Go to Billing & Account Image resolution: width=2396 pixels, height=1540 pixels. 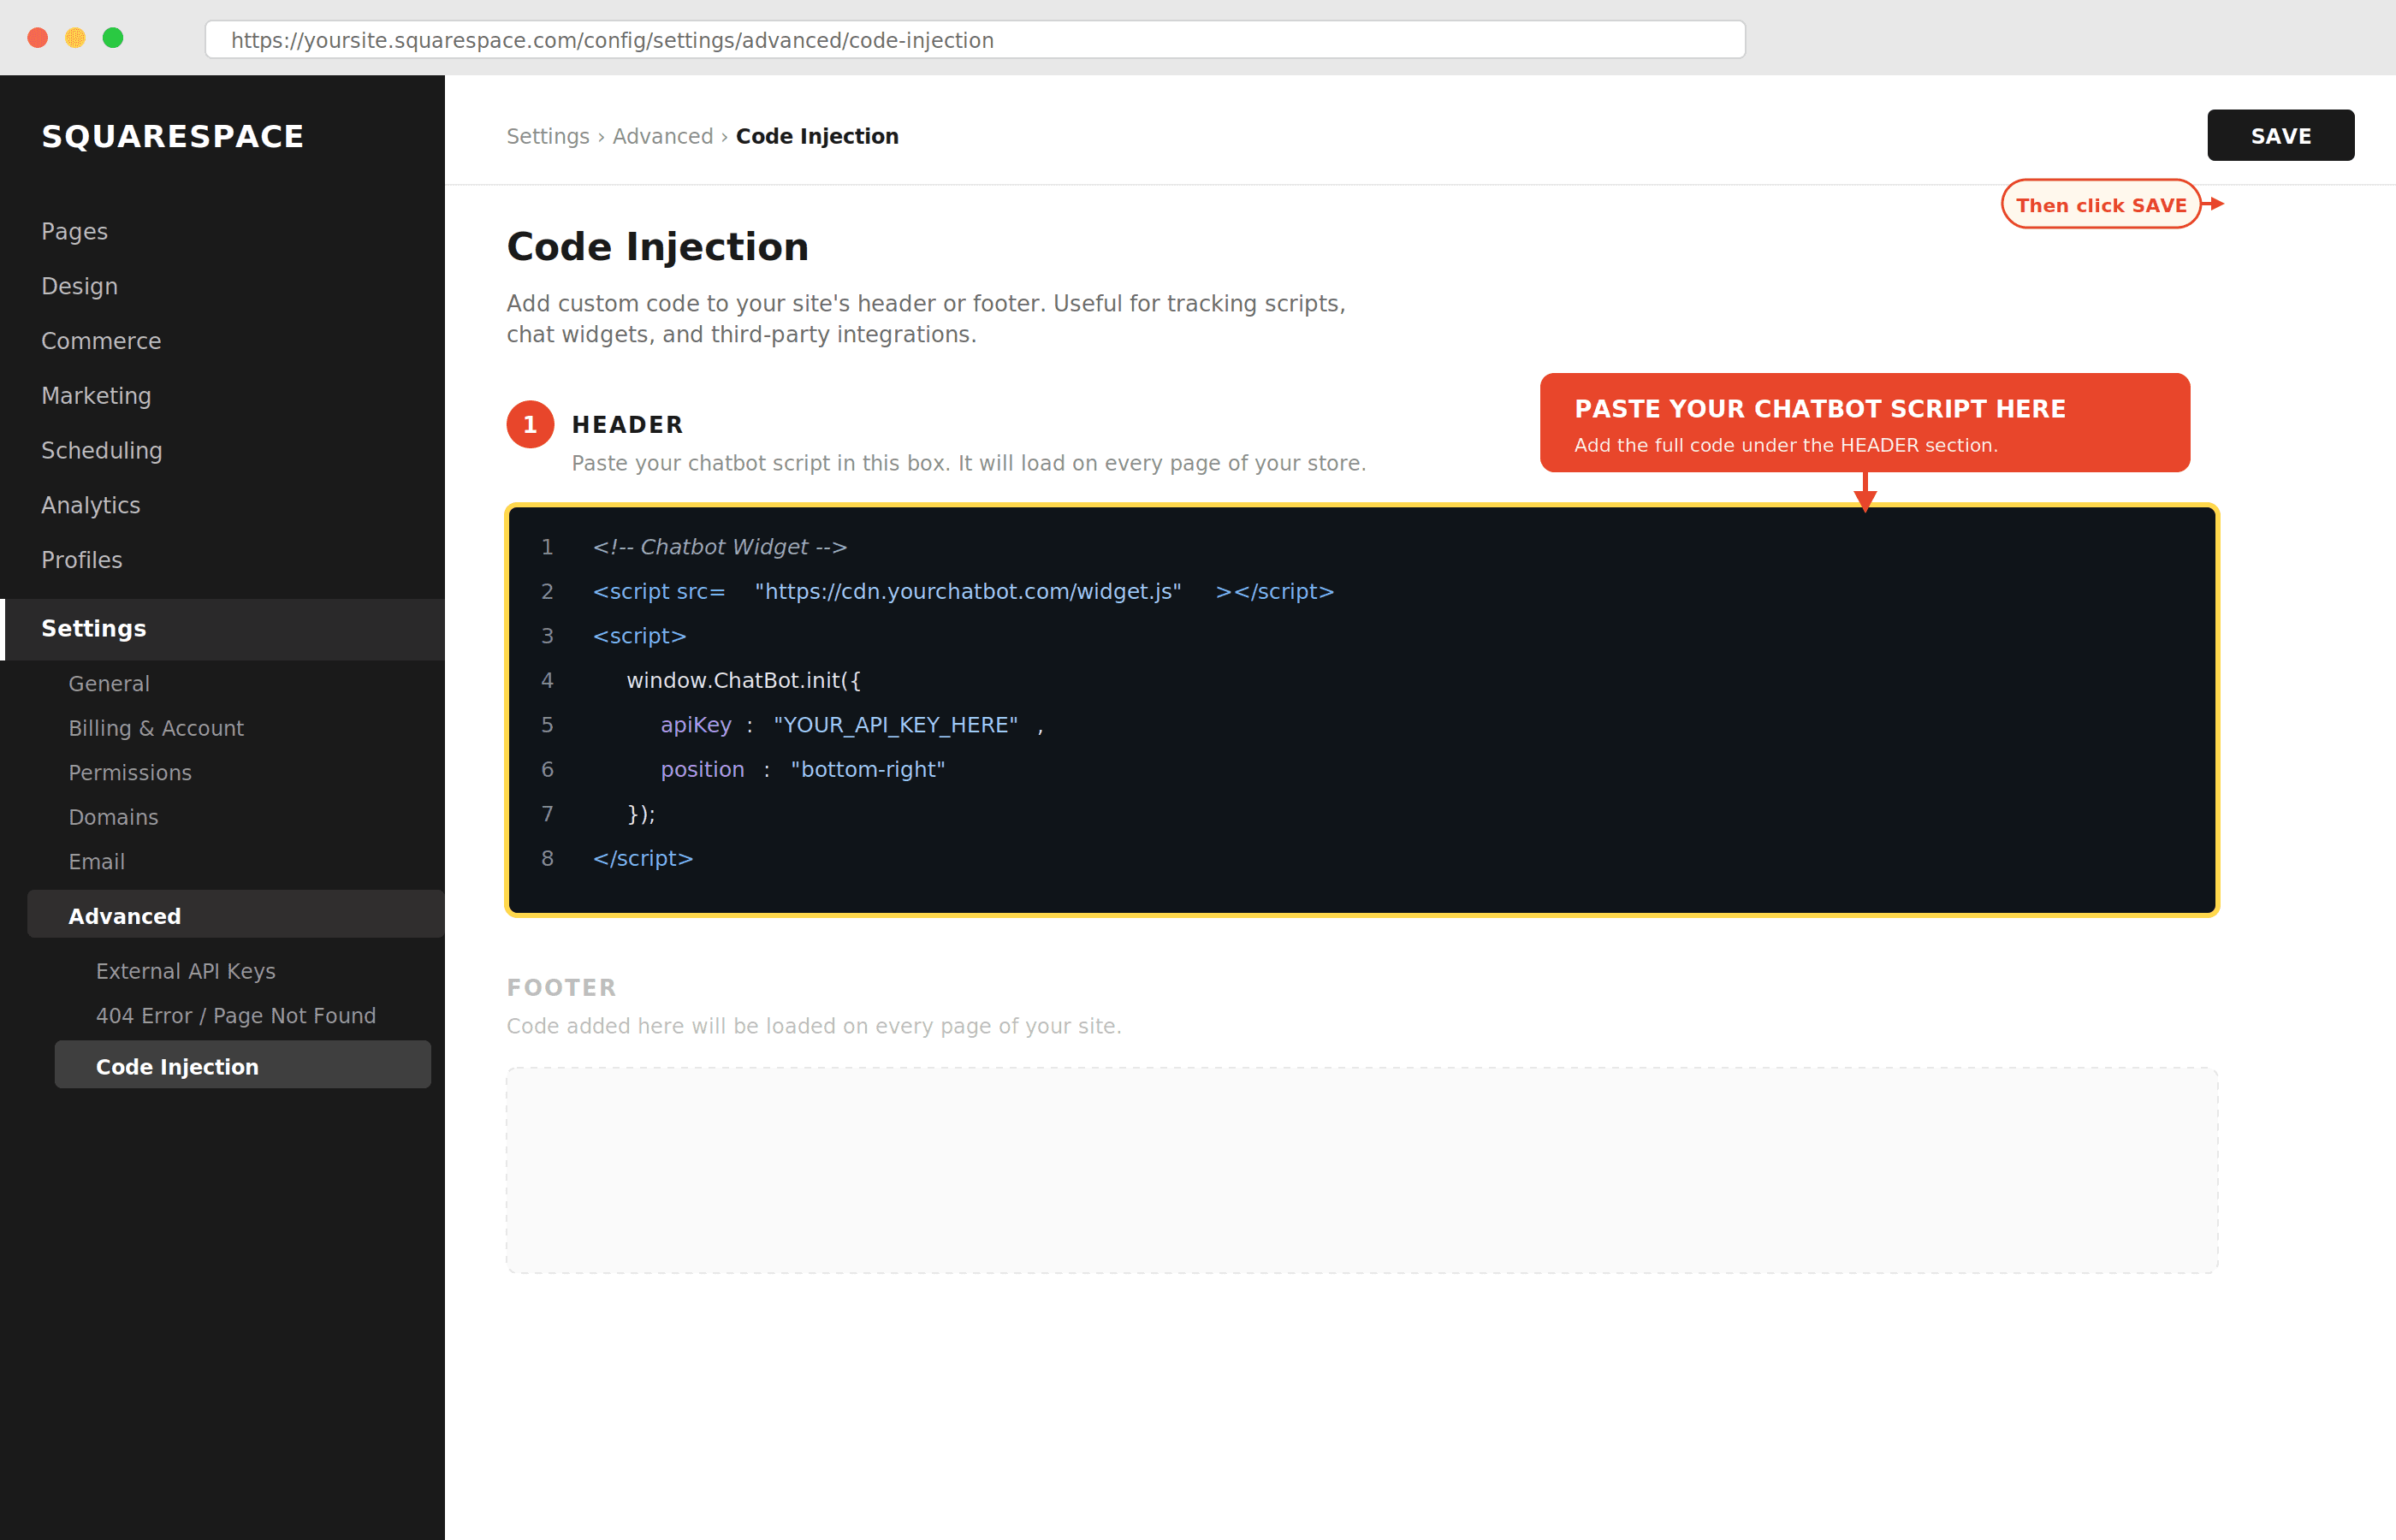point(156,728)
